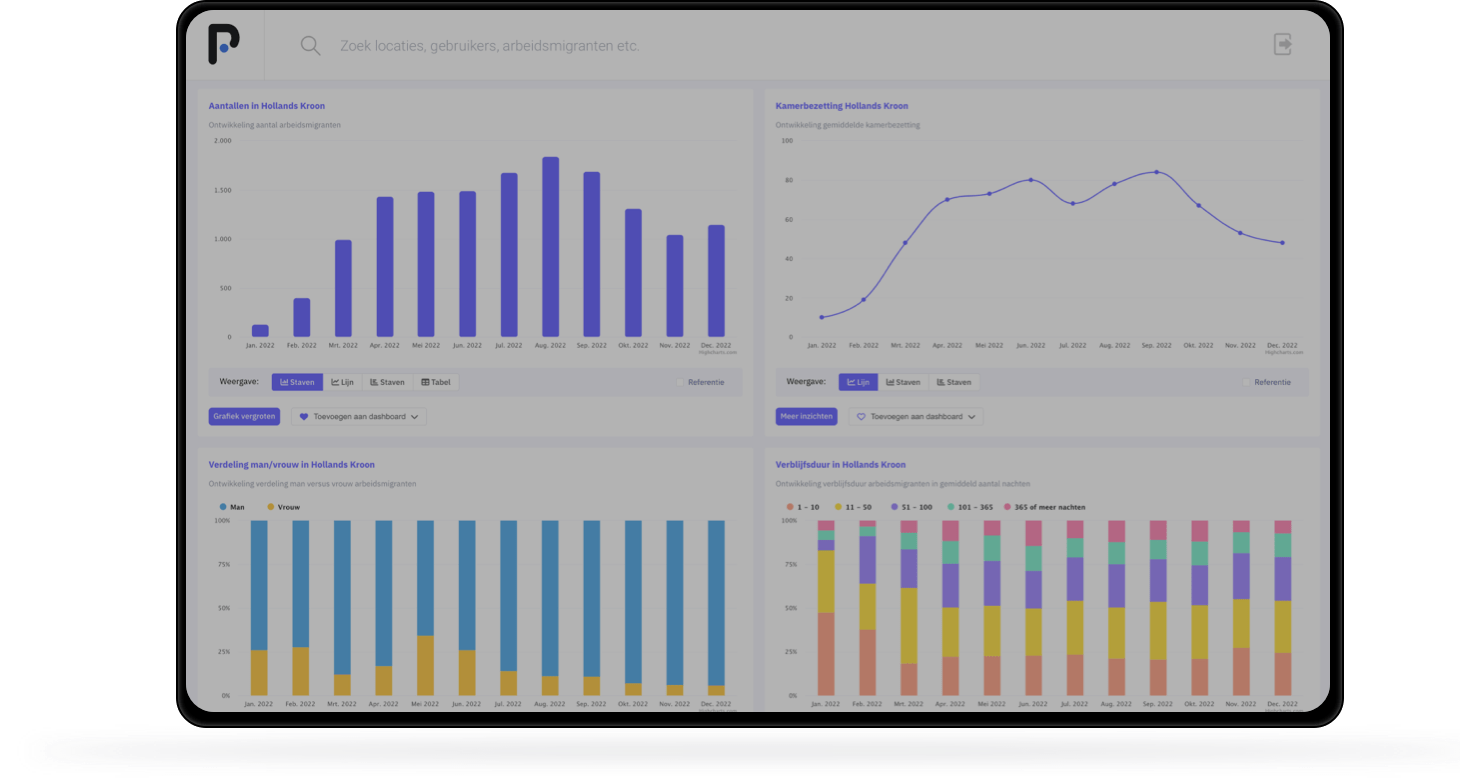Open Kamerbezetting Hollands Kroon title

click(842, 106)
